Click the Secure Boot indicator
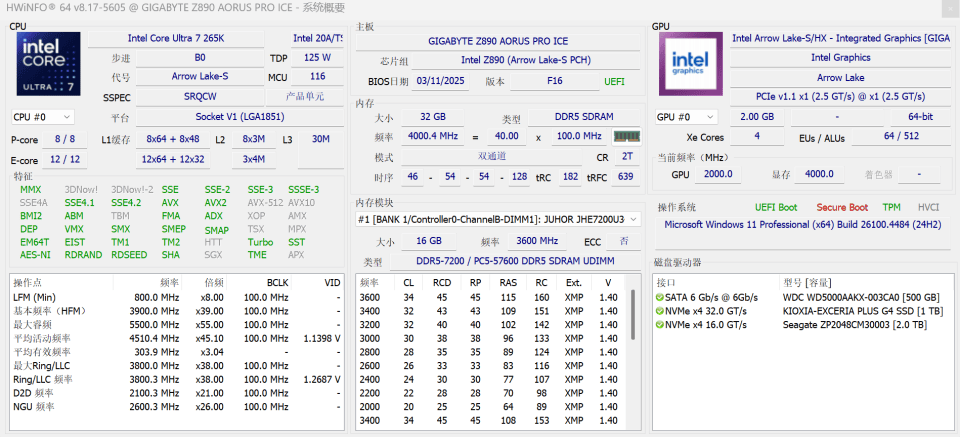 (x=842, y=207)
